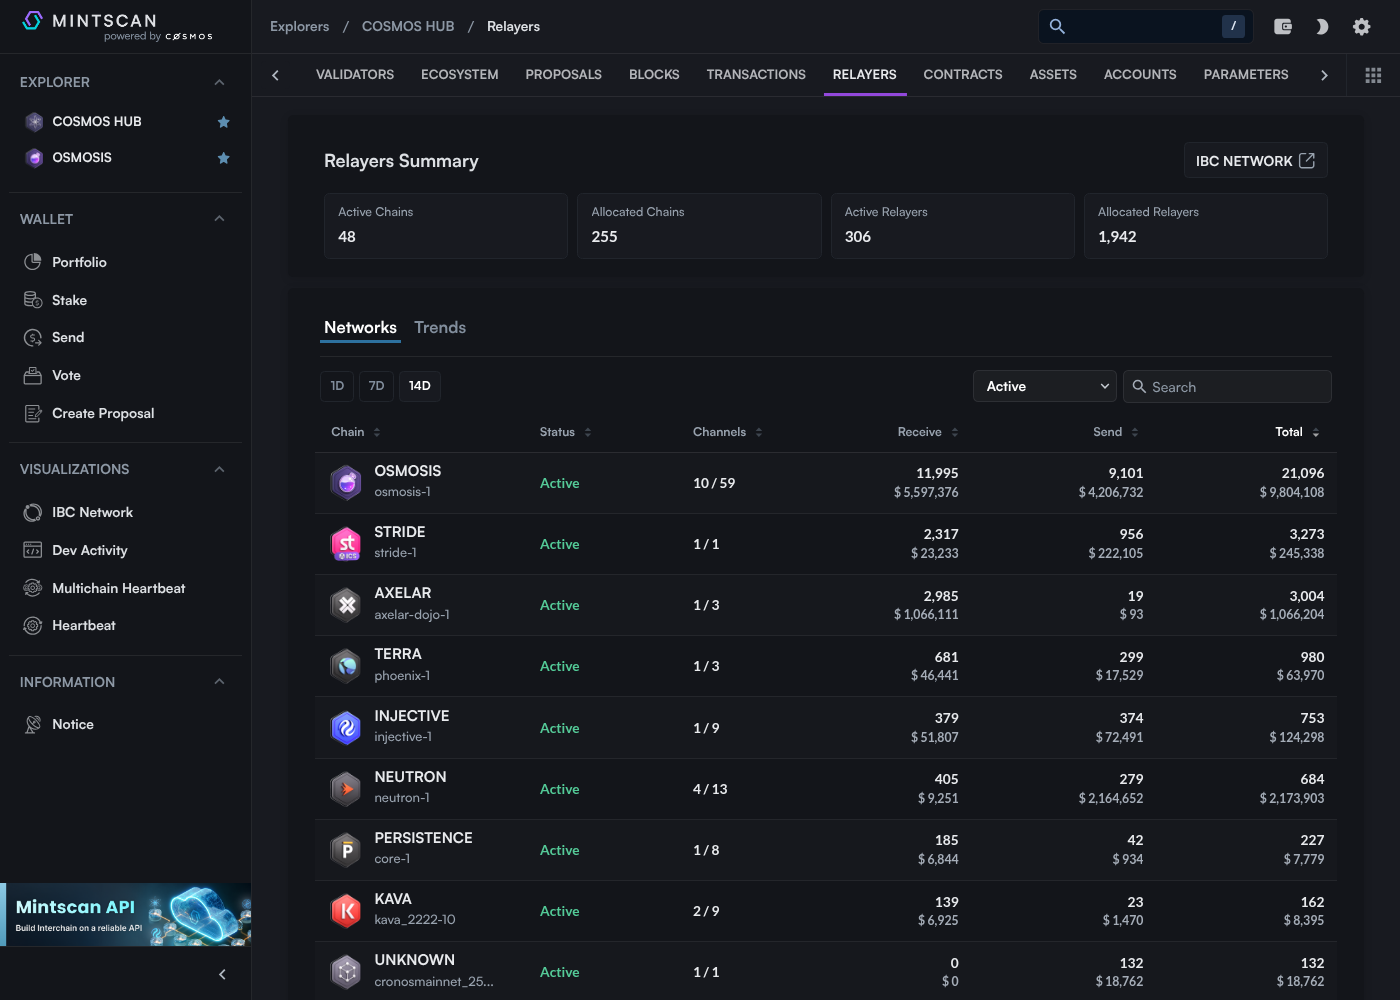Select the 14D time range
Viewport: 1400px width, 1000px height.
point(420,386)
